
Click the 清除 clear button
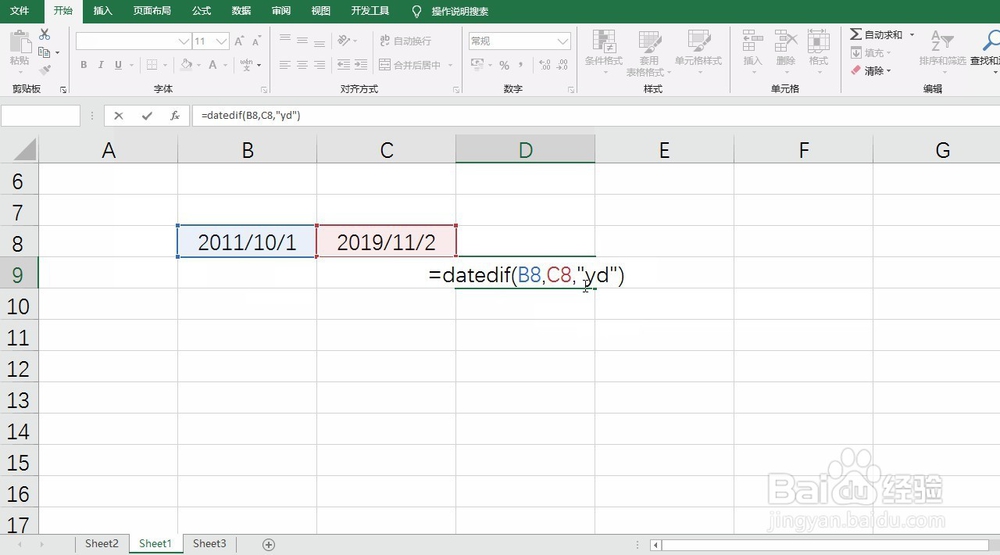pos(871,70)
